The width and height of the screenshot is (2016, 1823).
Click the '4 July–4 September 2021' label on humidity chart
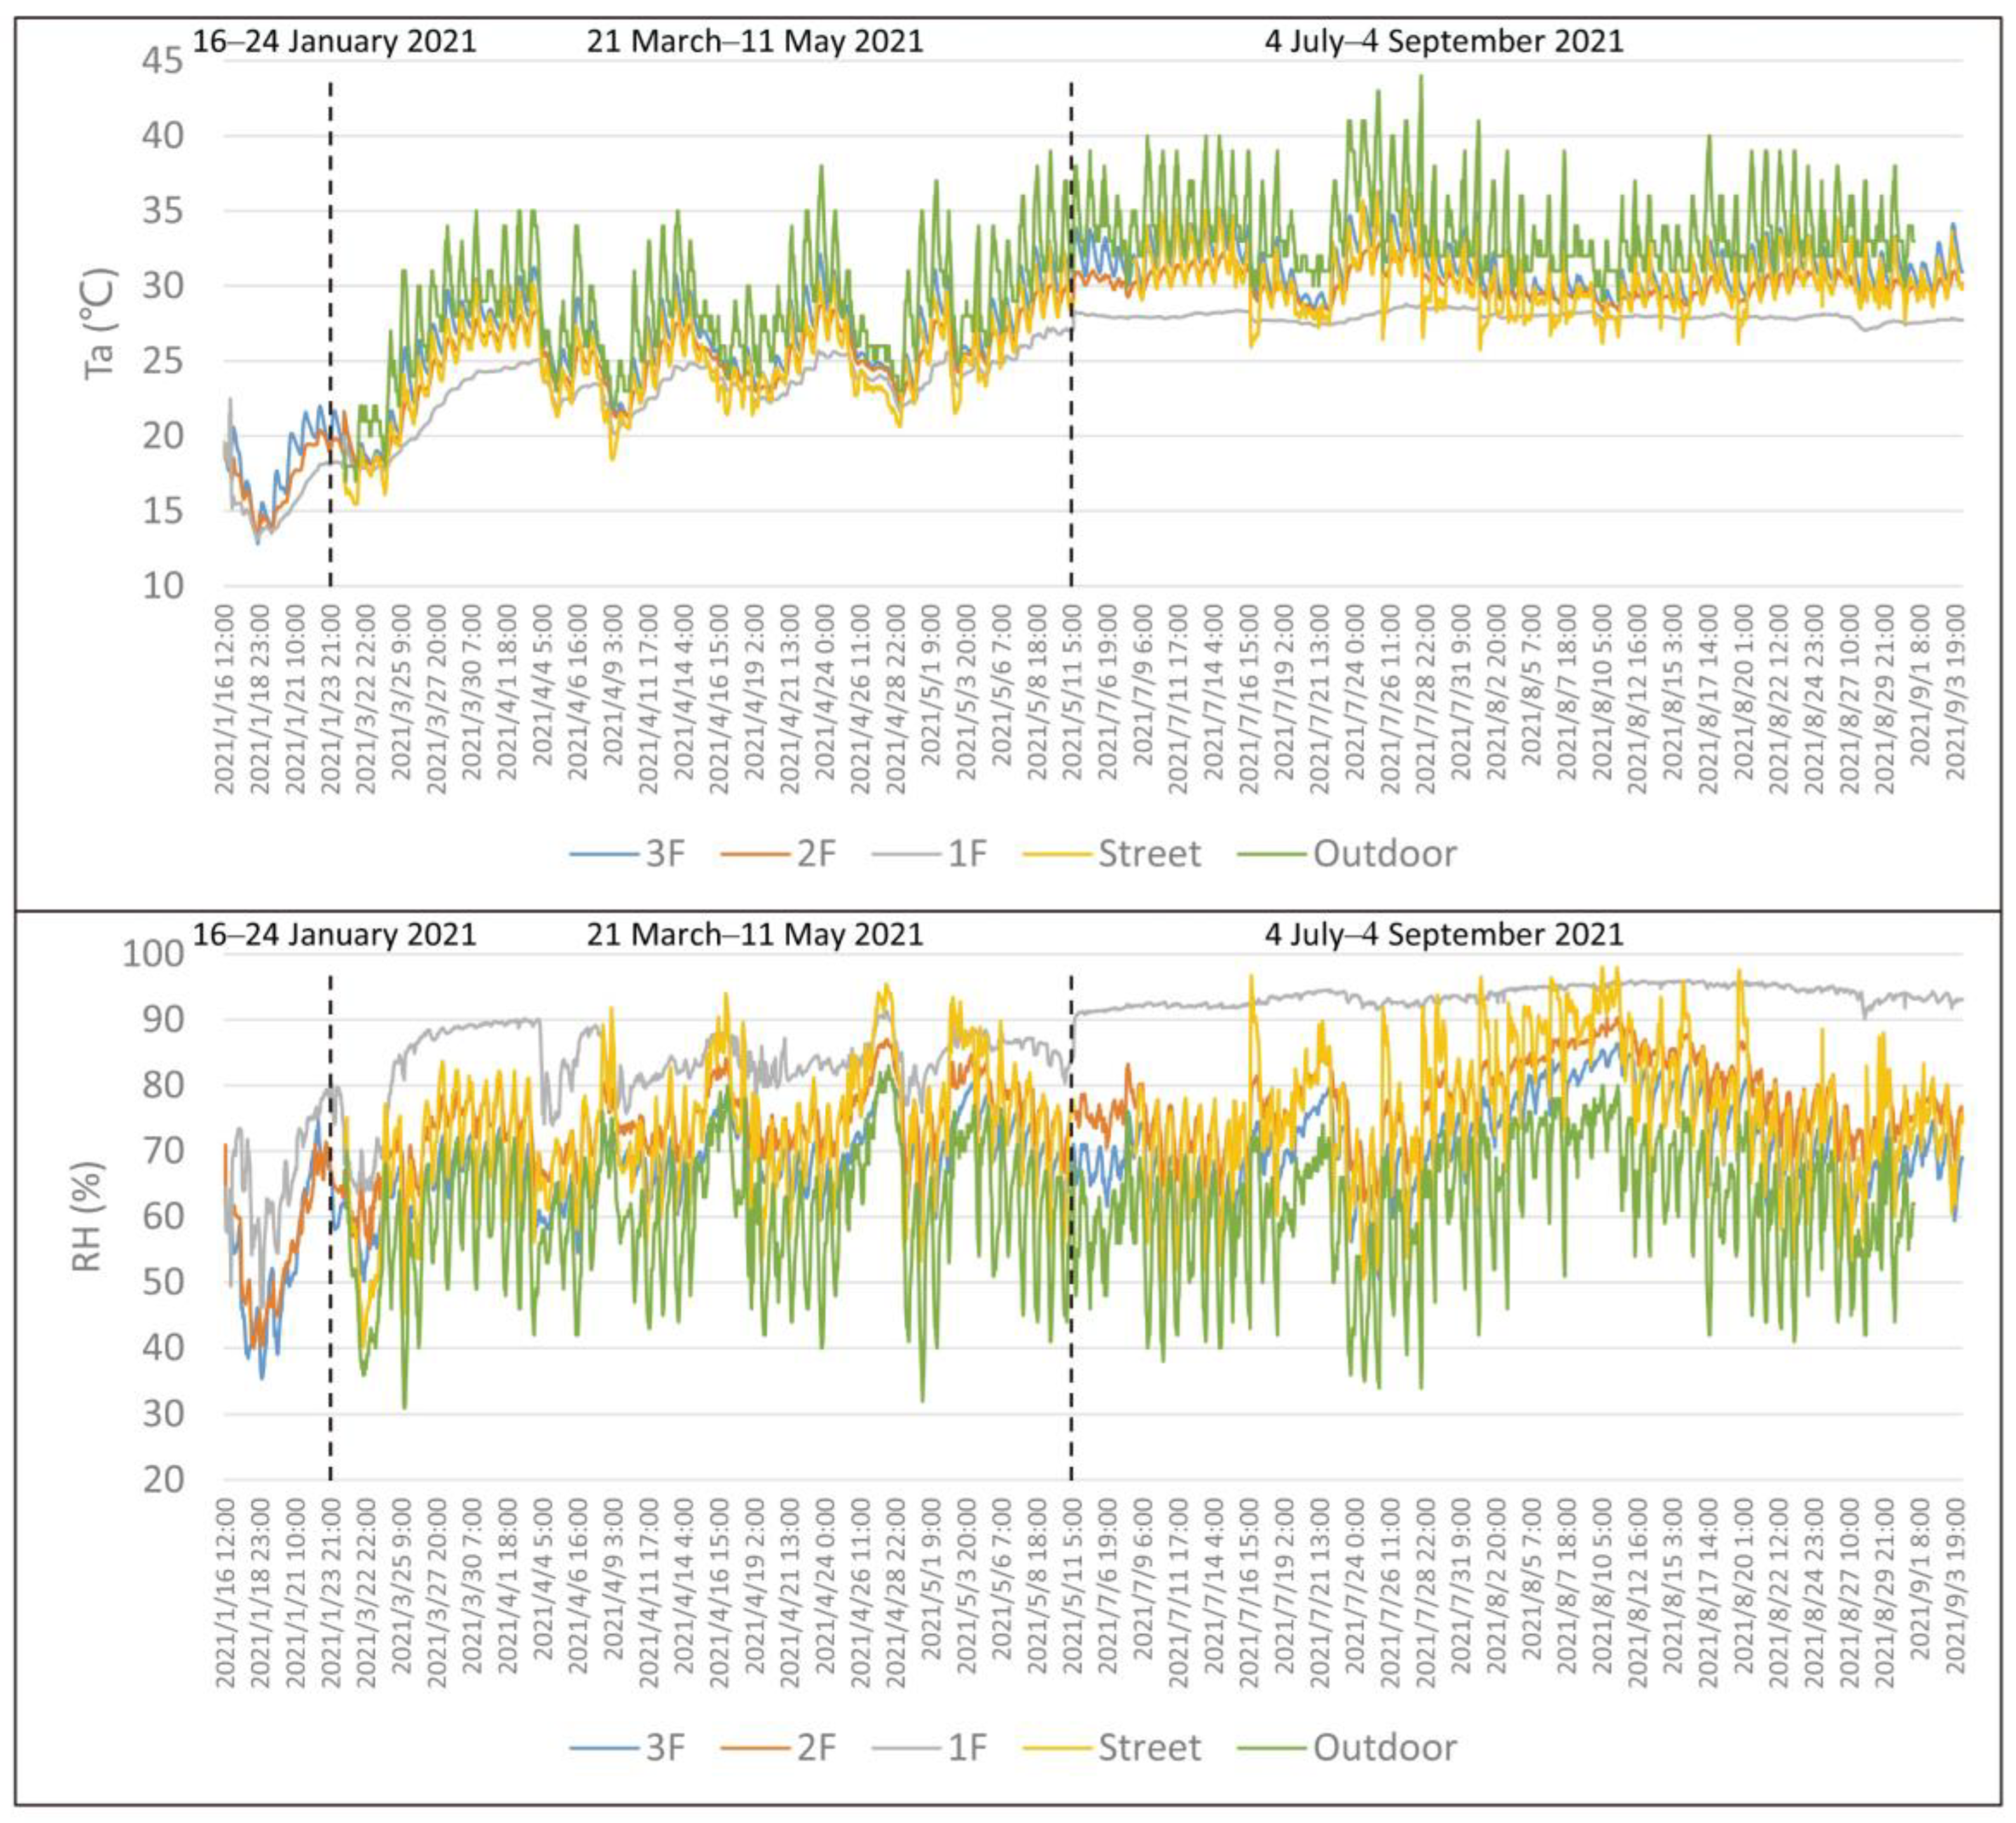coord(1444,934)
